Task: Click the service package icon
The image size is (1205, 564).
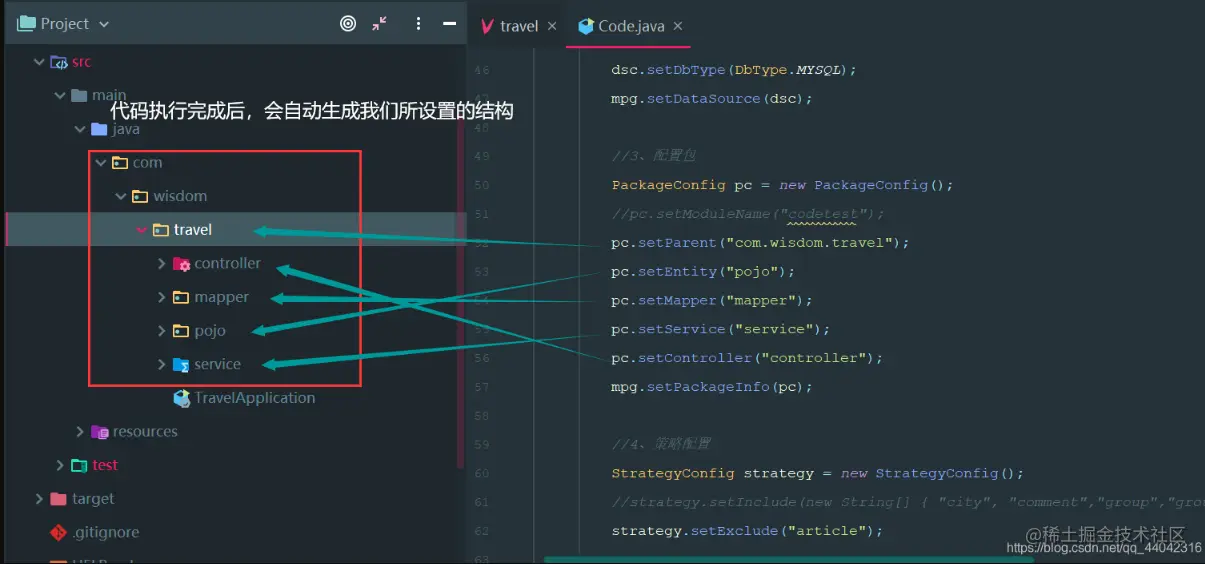Action: pyautogui.click(x=181, y=365)
